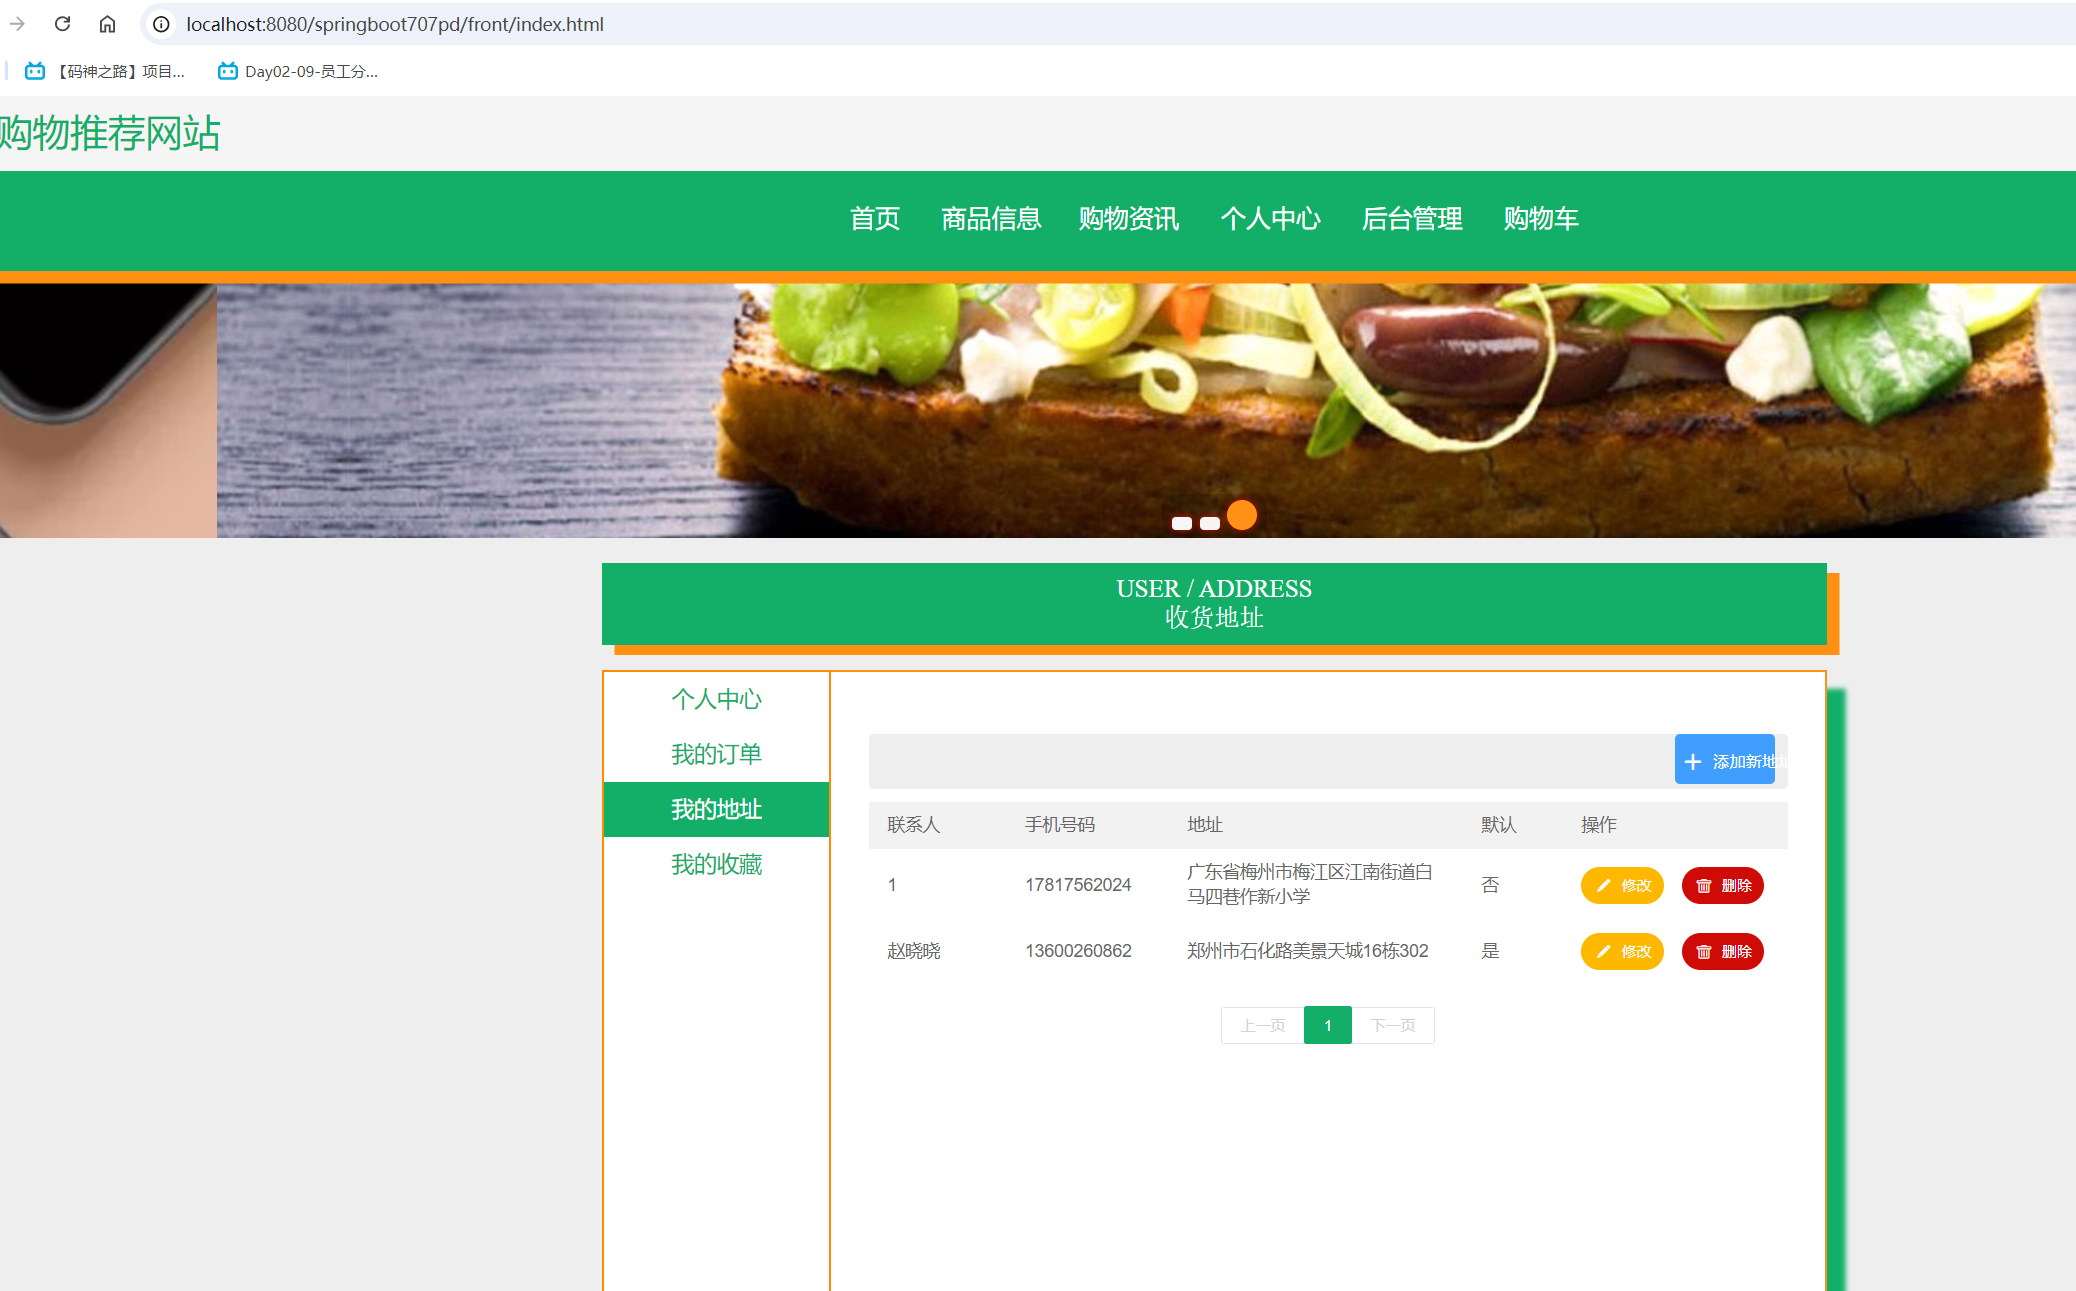Click the site info icon in address bar
The height and width of the screenshot is (1291, 2076).
[x=161, y=24]
